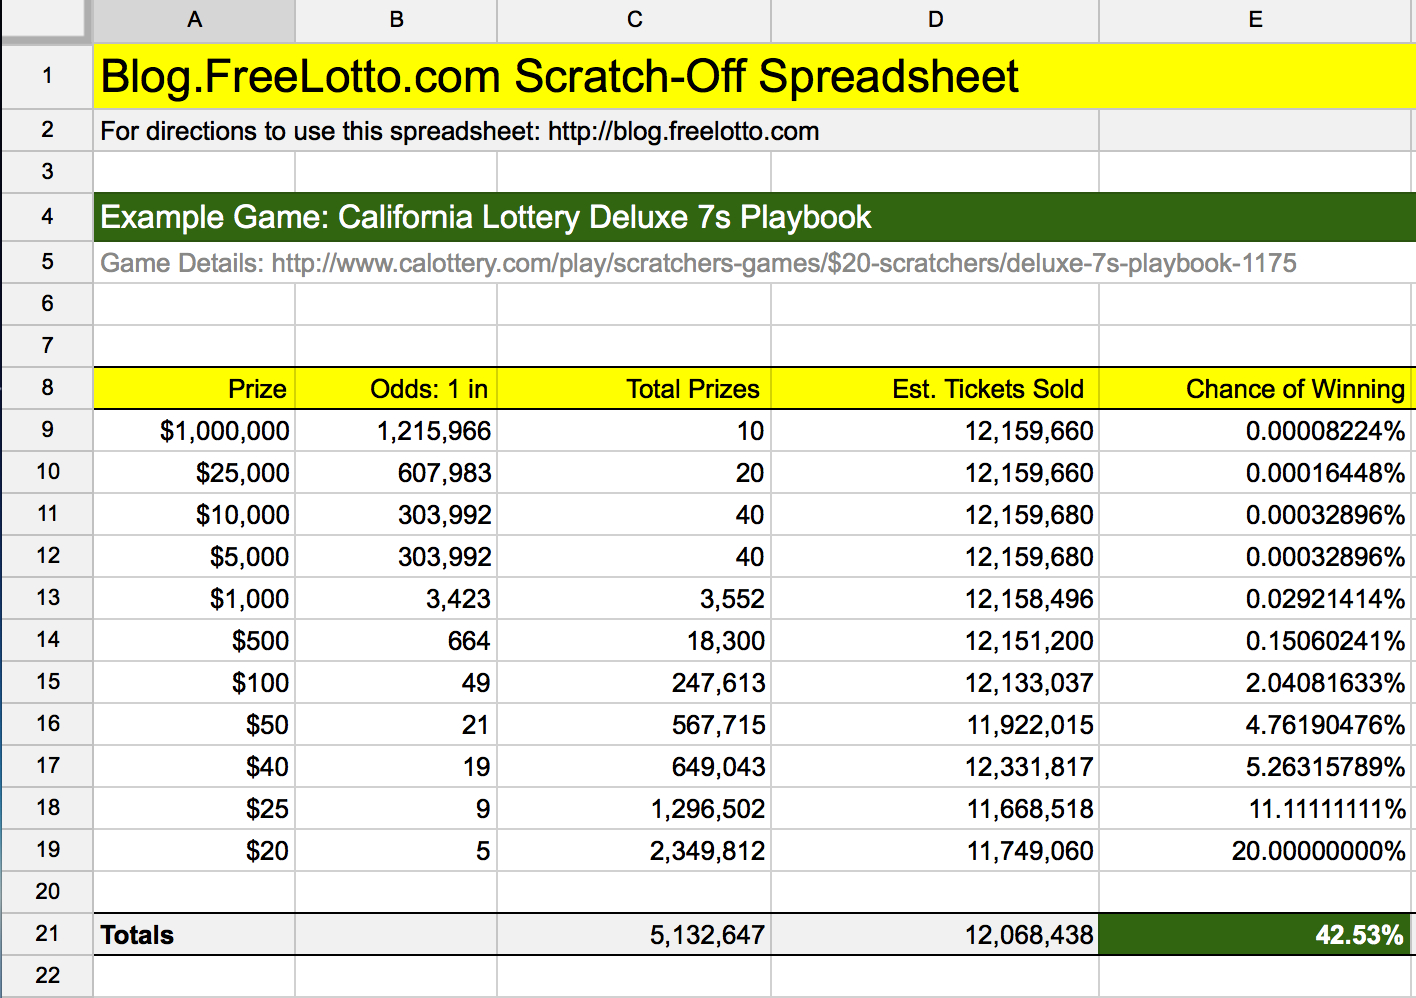
Task: Select the Example Game green header cell
Action: pos(486,217)
